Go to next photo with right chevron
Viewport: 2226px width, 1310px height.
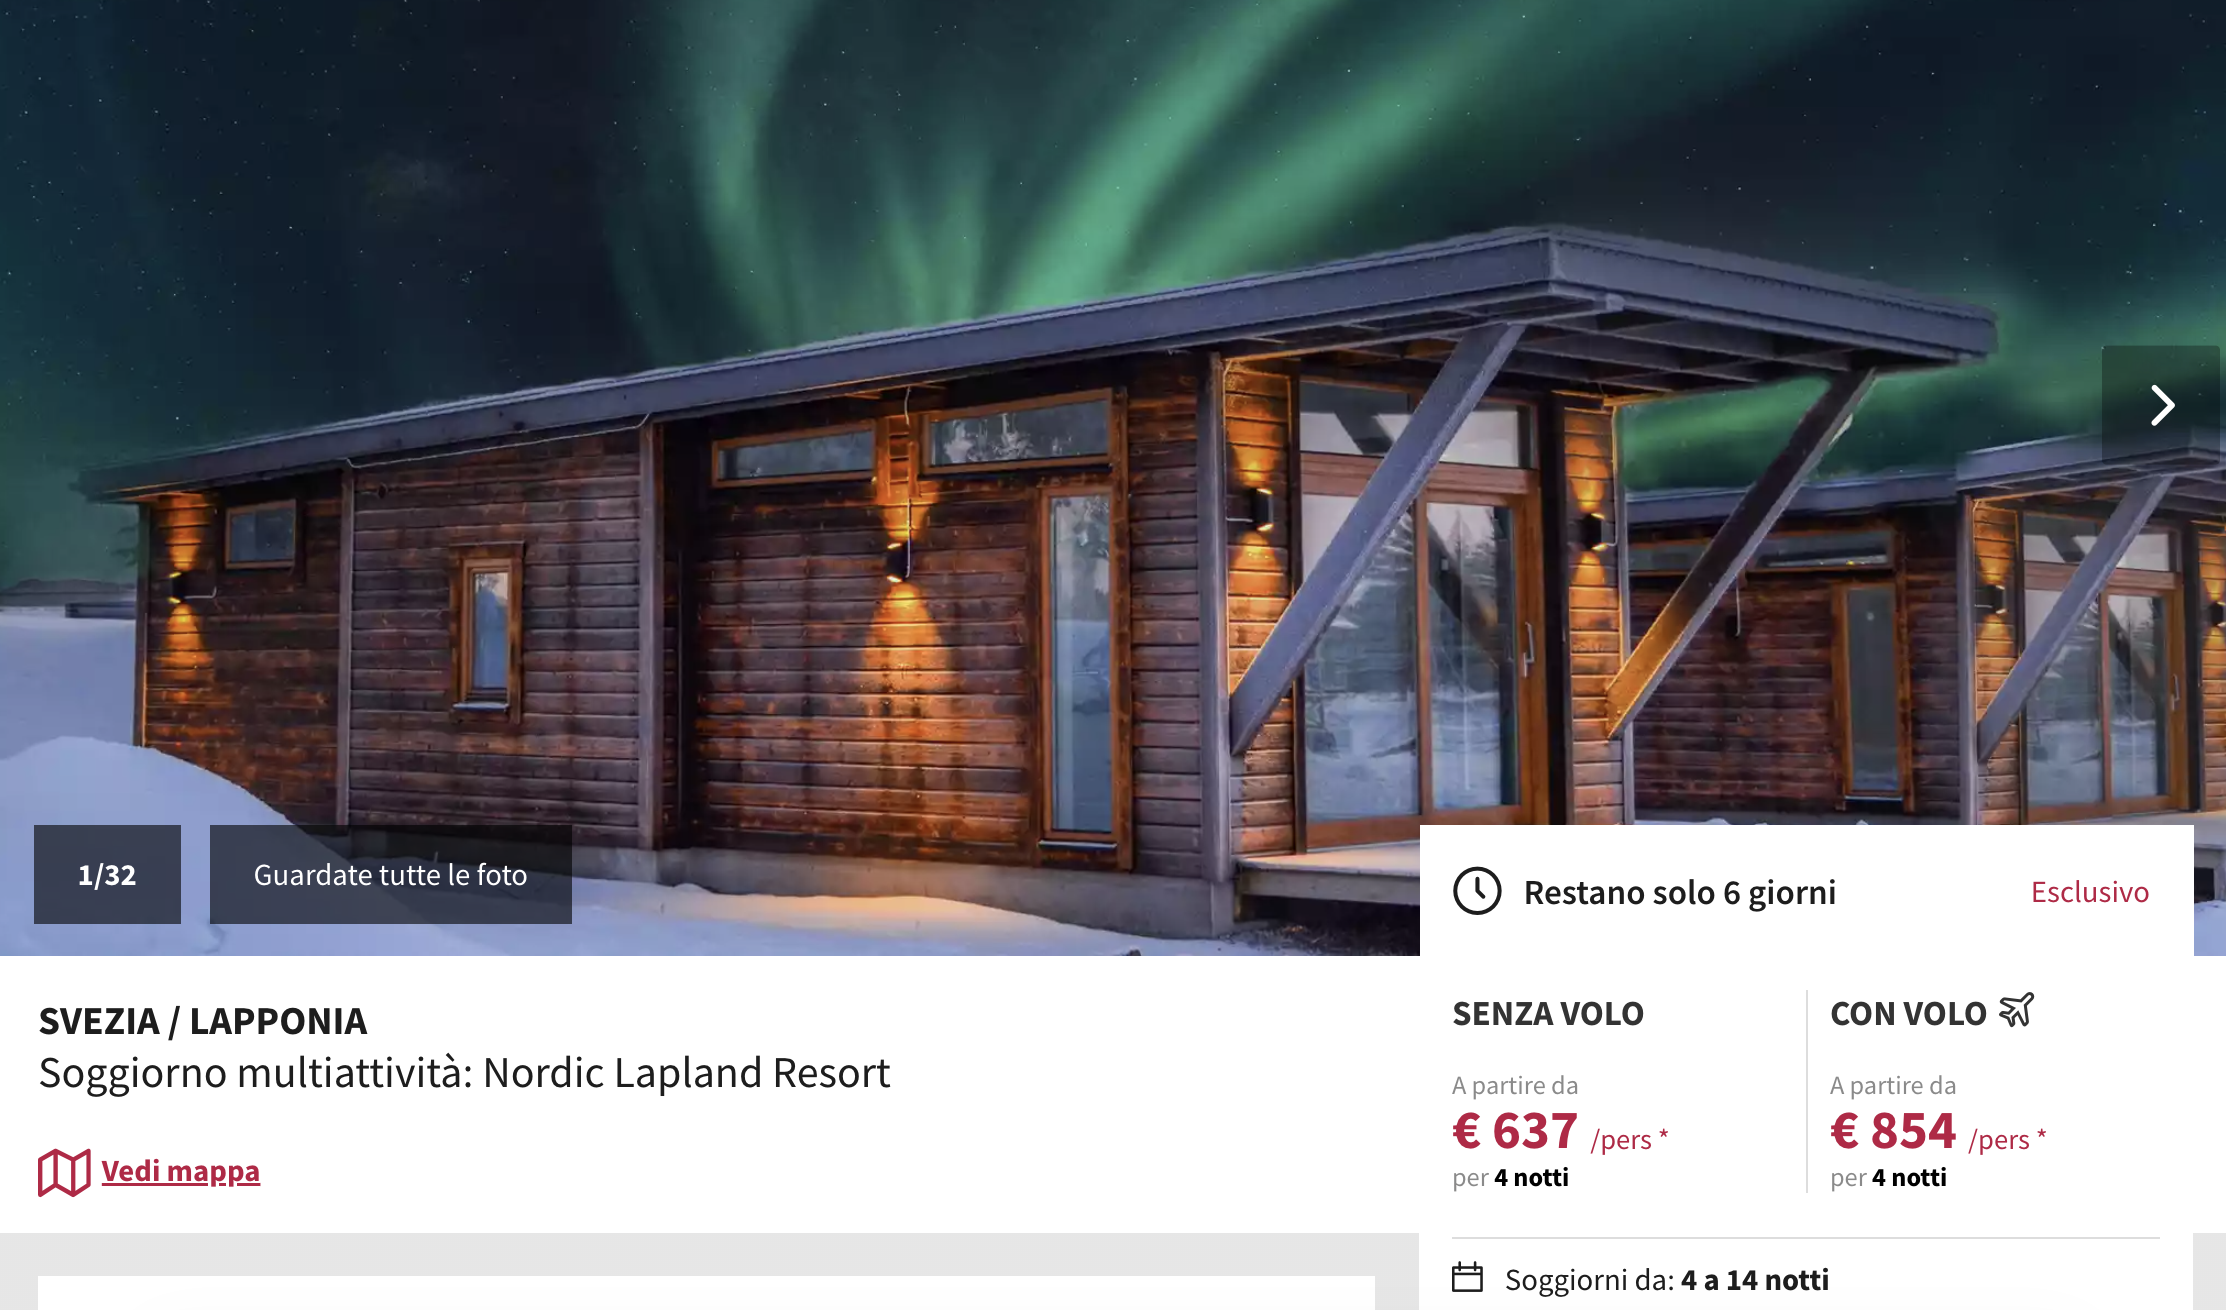(x=2161, y=405)
